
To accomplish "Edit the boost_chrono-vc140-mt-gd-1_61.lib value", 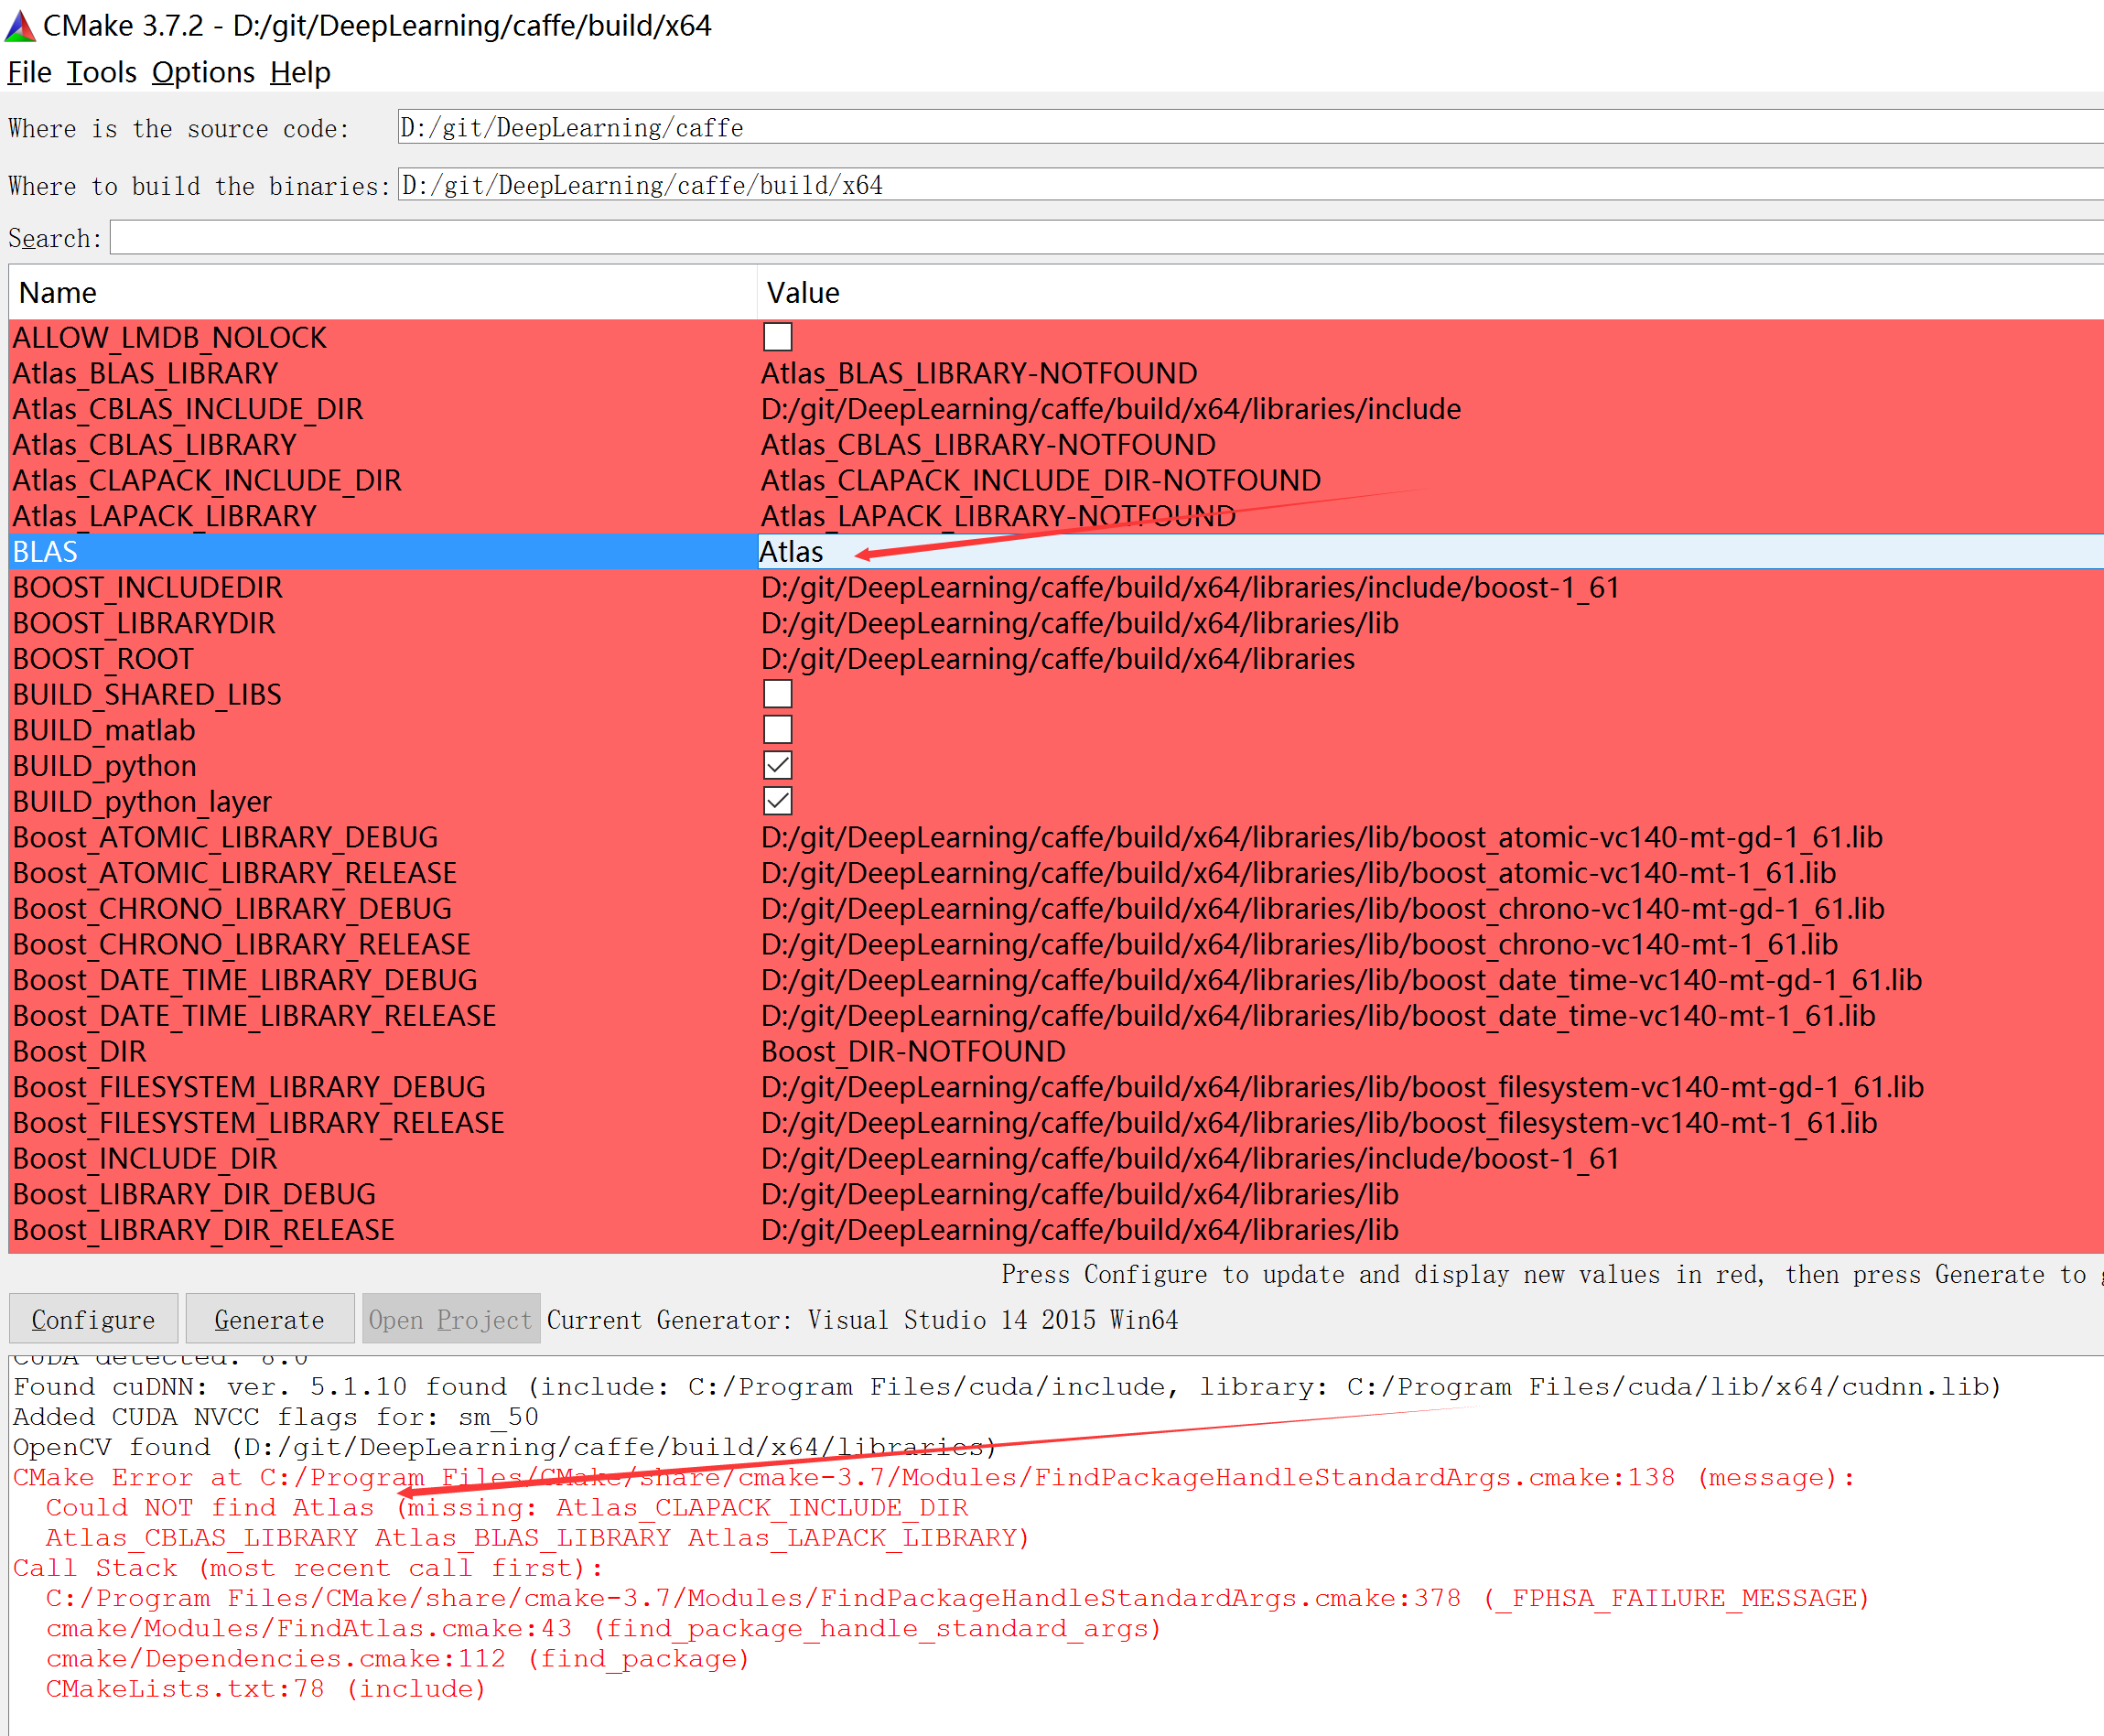I will click(1430, 908).
